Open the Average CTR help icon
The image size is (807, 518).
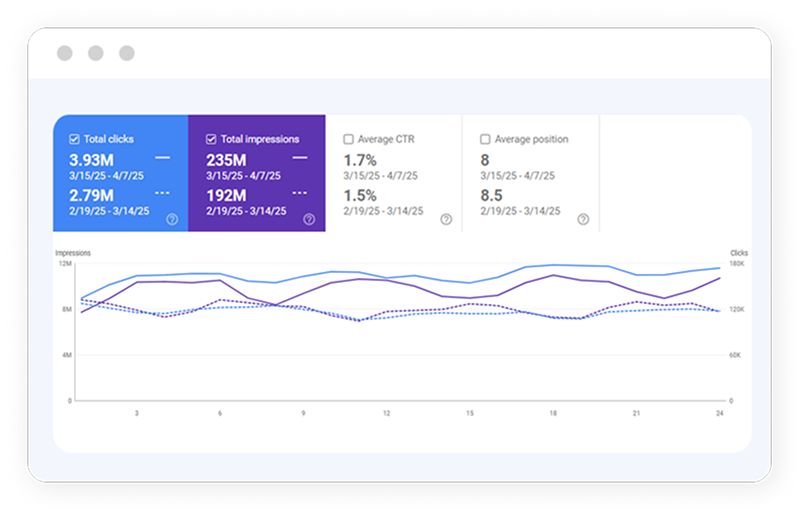[446, 219]
